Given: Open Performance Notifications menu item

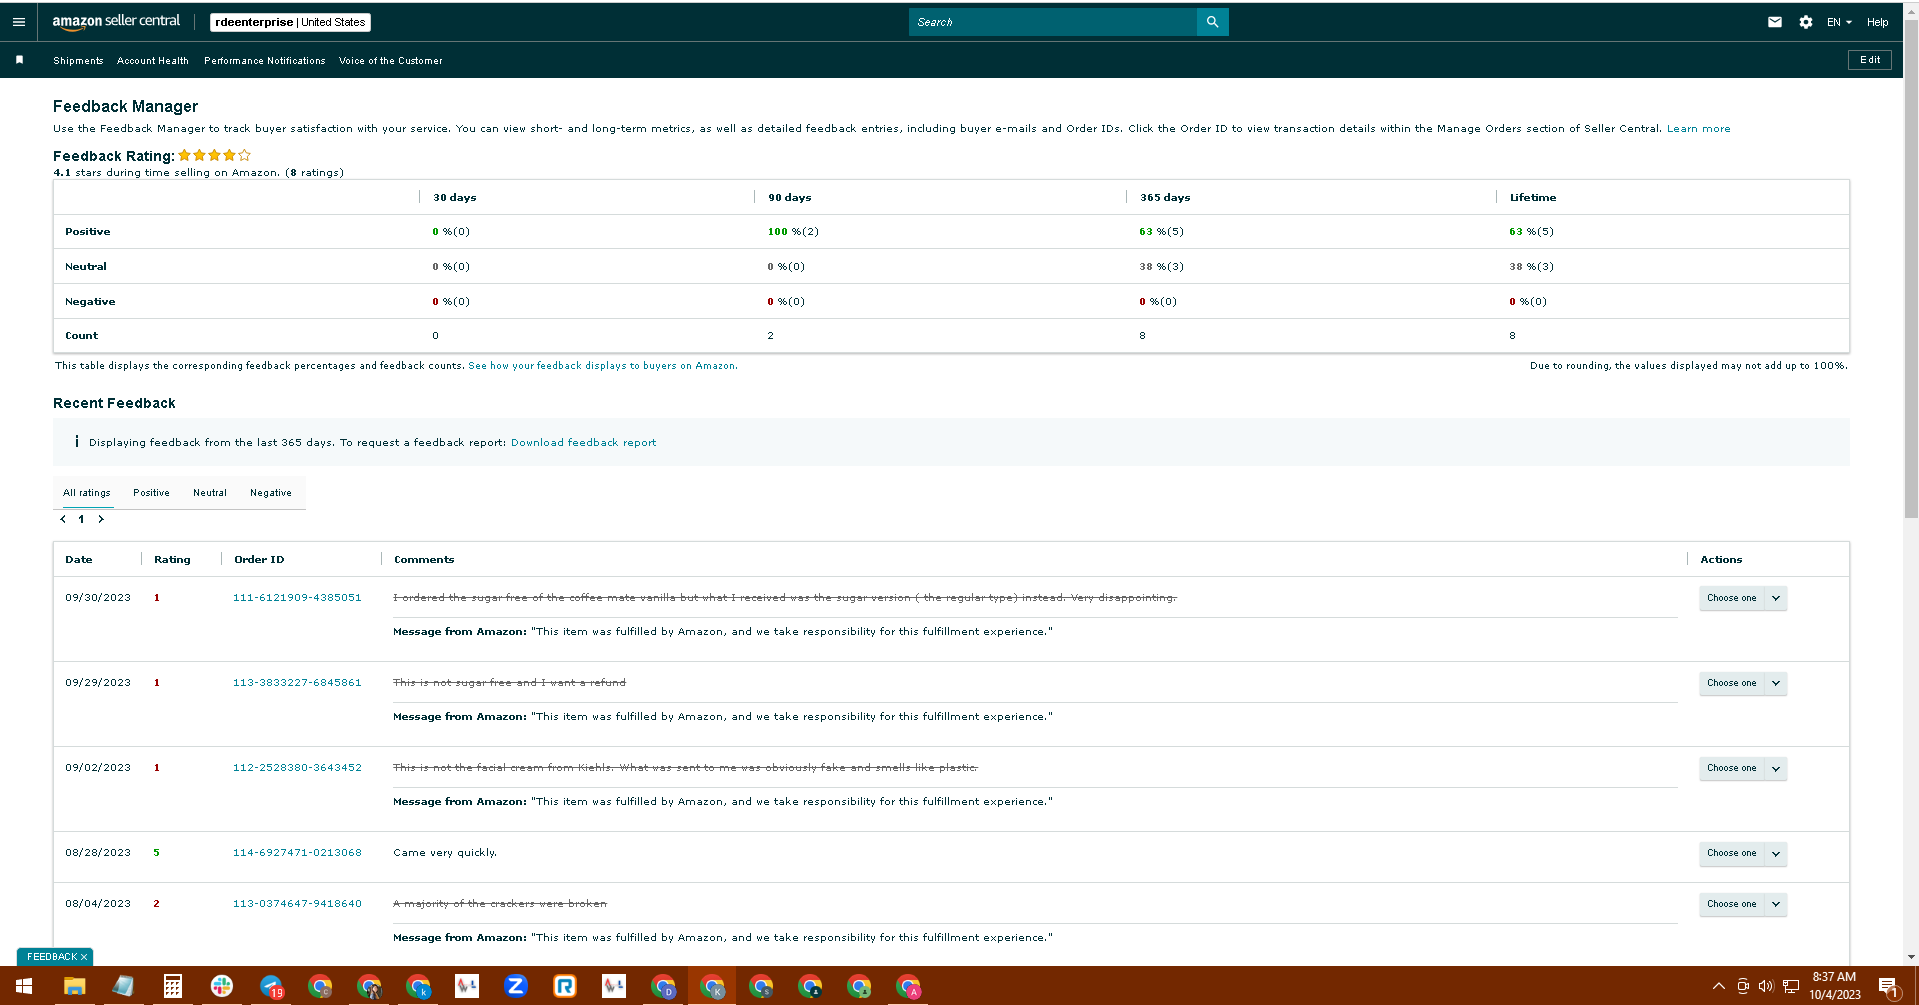Looking at the screenshot, I should point(265,61).
